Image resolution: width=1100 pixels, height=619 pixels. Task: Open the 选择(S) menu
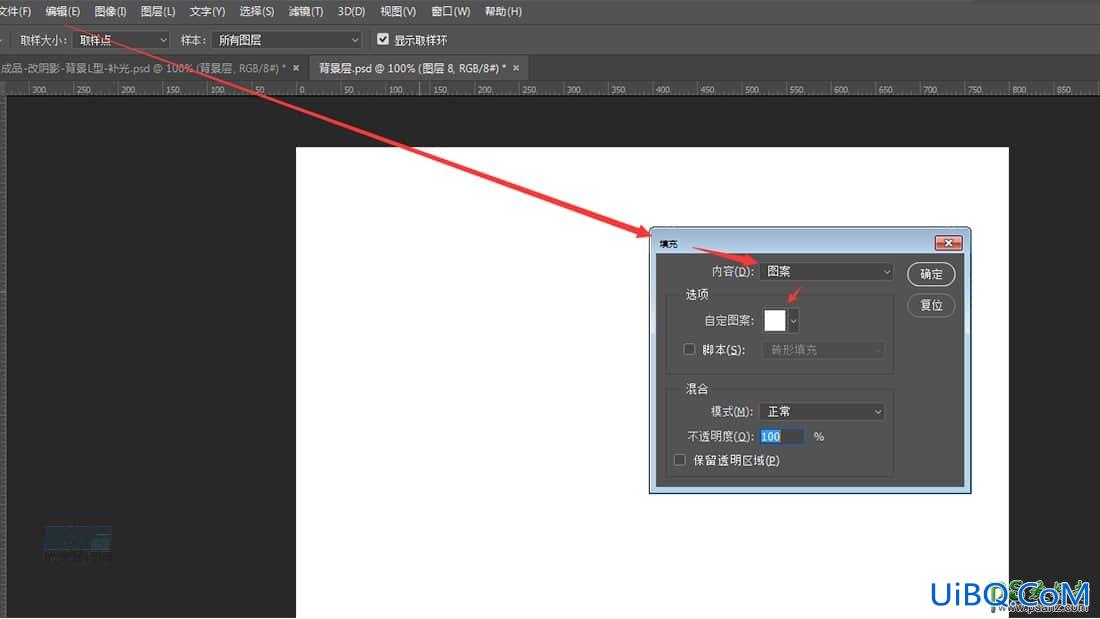[x=257, y=11]
